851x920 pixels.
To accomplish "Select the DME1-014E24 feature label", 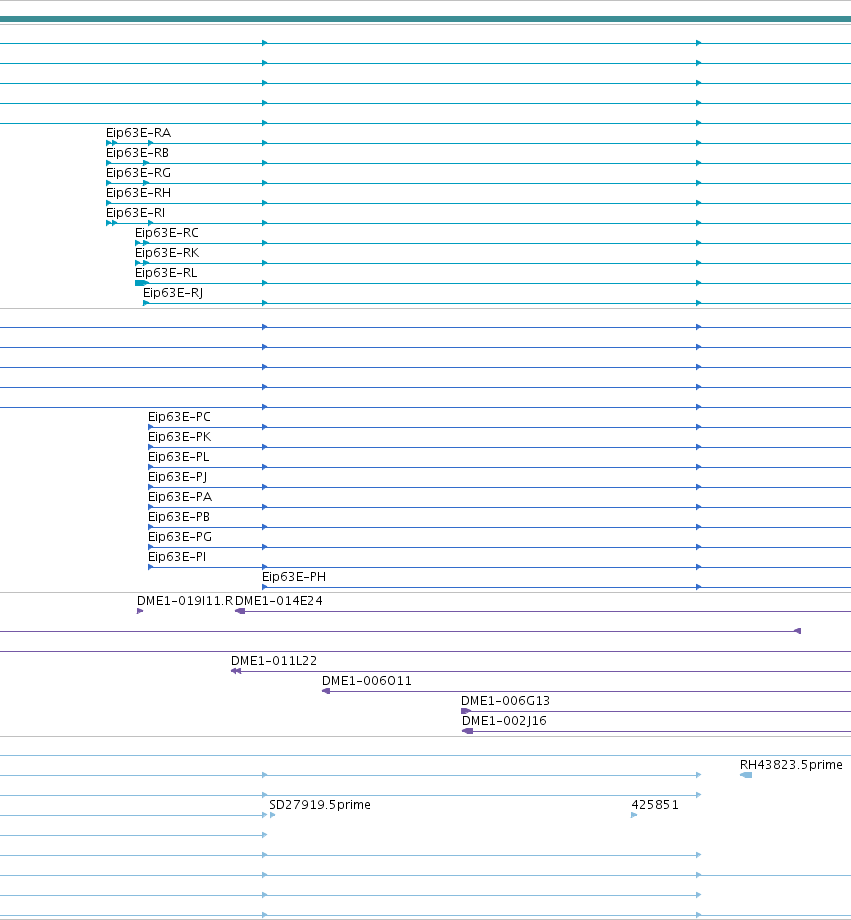I will [x=279, y=601].
